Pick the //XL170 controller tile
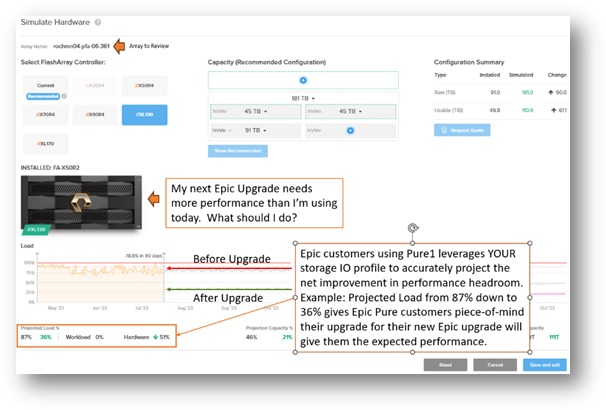The width and height of the screenshot is (606, 410). coord(46,144)
